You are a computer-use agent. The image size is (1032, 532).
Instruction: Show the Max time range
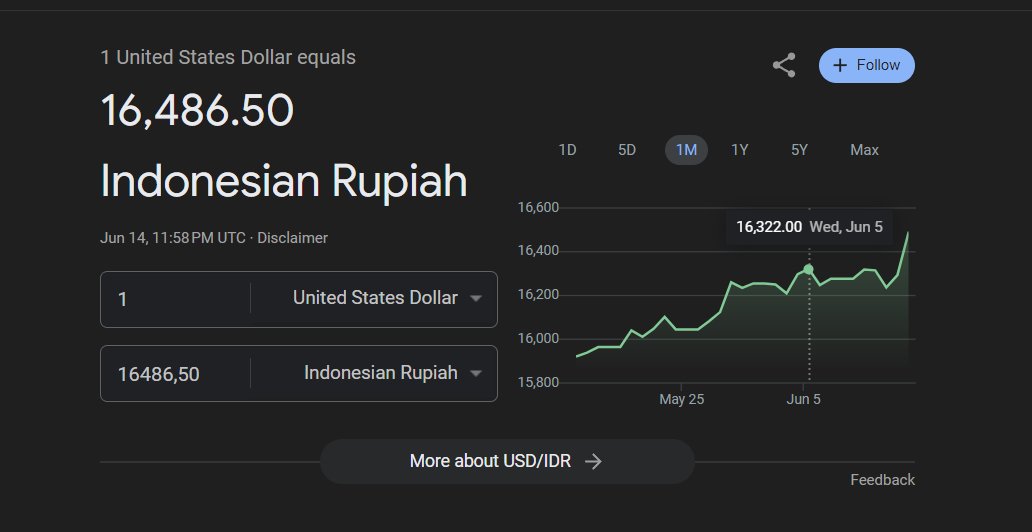coord(864,150)
